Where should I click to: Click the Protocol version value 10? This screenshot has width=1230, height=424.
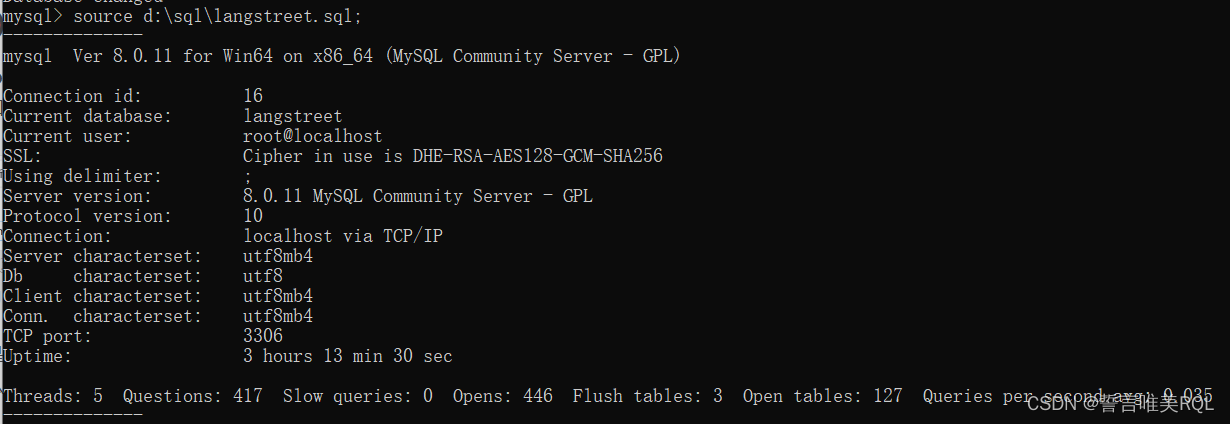(x=253, y=216)
